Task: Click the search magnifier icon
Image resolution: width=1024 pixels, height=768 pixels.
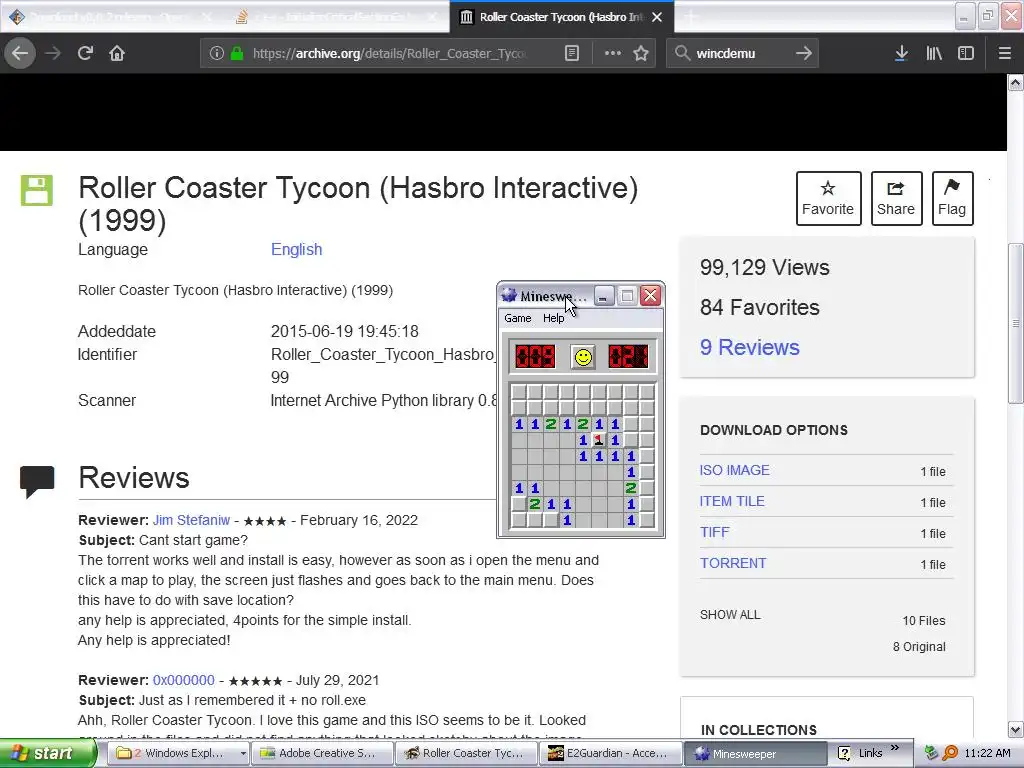Action: [x=682, y=53]
